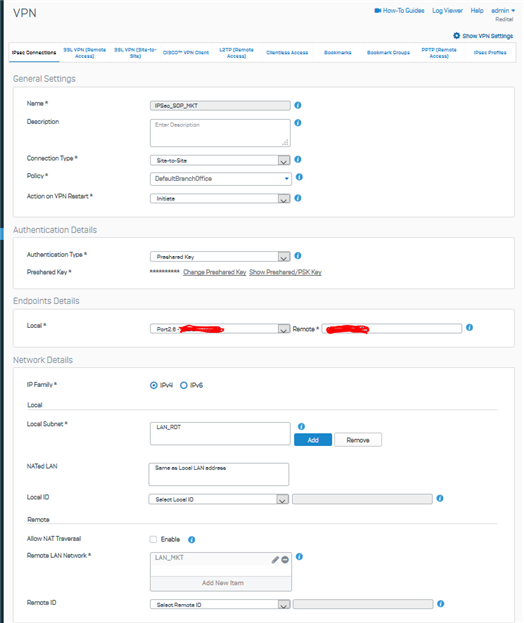Viewport: 524px width, 623px height.
Task: Click the info icon beside Remote endpoint field
Action: (469, 327)
